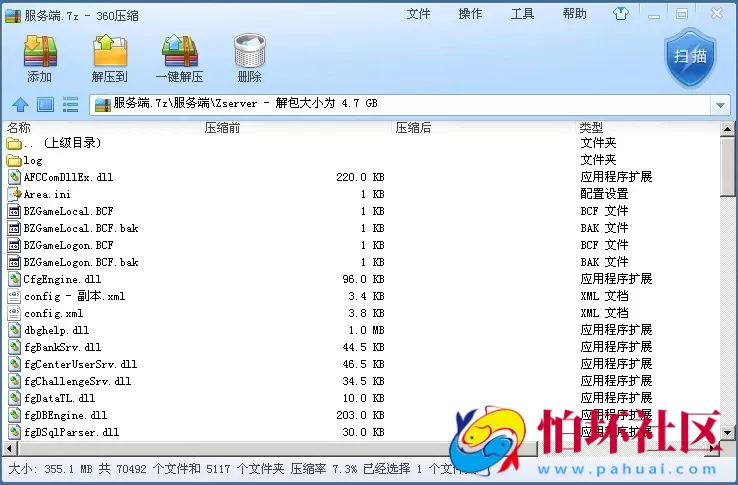The width and height of the screenshot is (738, 485).
Task: Click the AFCComDllEx.dll file icon
Action: click(15, 178)
